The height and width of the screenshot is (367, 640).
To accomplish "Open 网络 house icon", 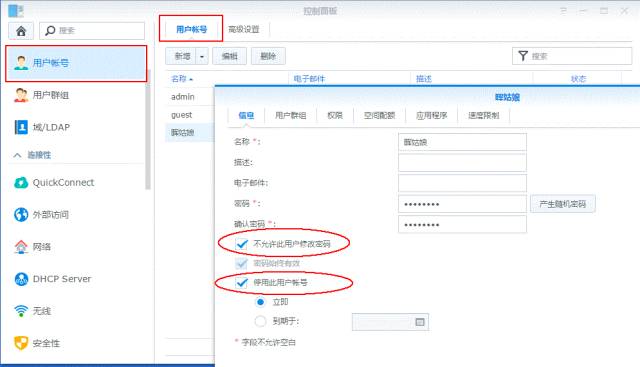I will (21, 247).
